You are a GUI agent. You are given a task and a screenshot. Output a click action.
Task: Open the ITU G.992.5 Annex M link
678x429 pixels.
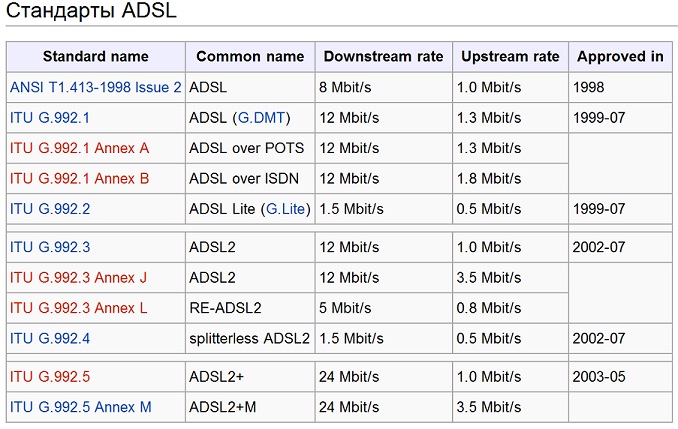pyautogui.click(x=80, y=407)
